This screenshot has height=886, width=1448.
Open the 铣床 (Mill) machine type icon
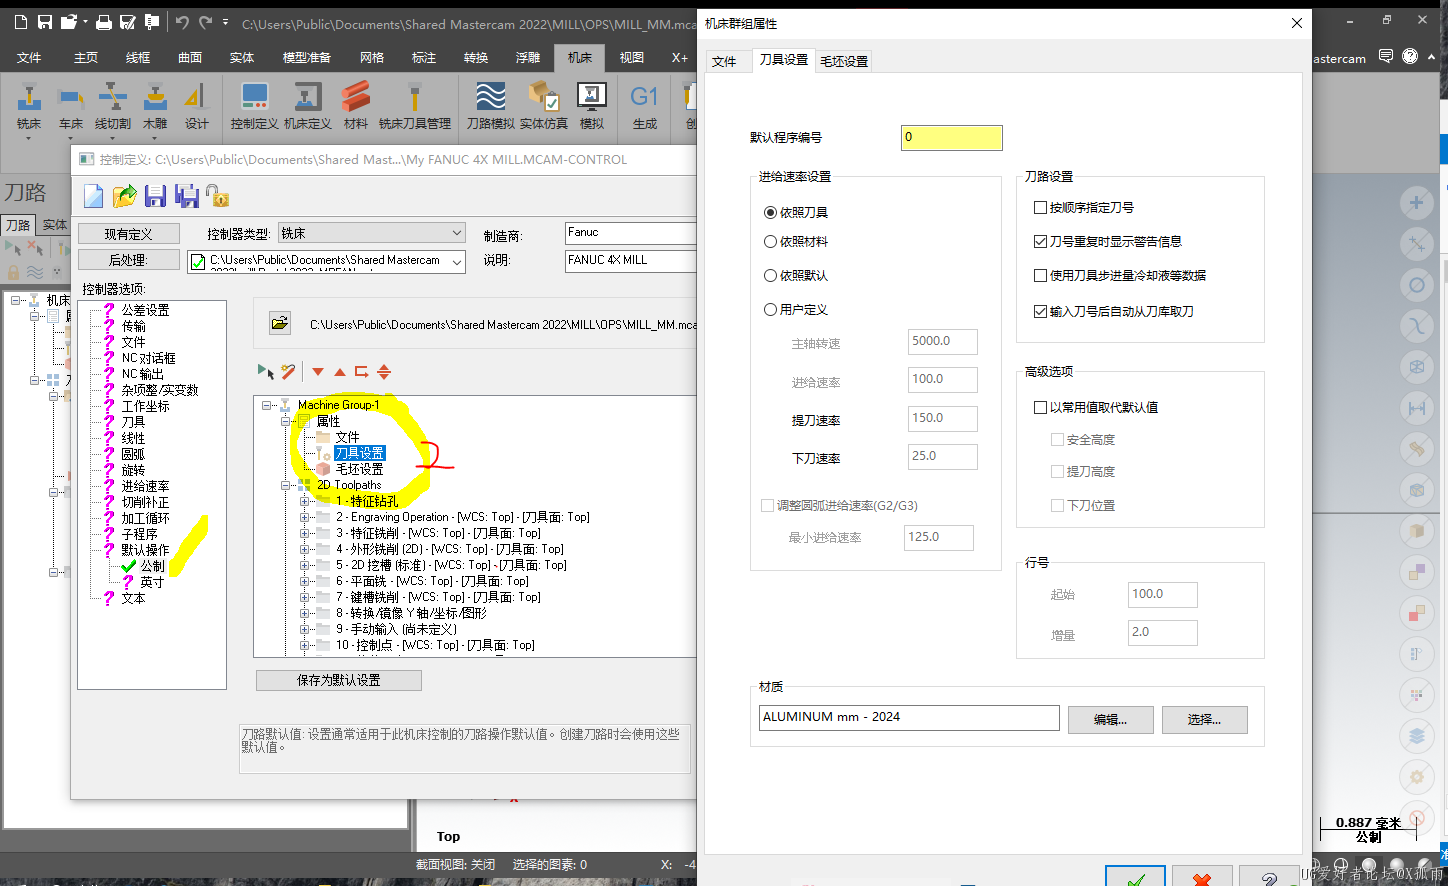(29, 107)
